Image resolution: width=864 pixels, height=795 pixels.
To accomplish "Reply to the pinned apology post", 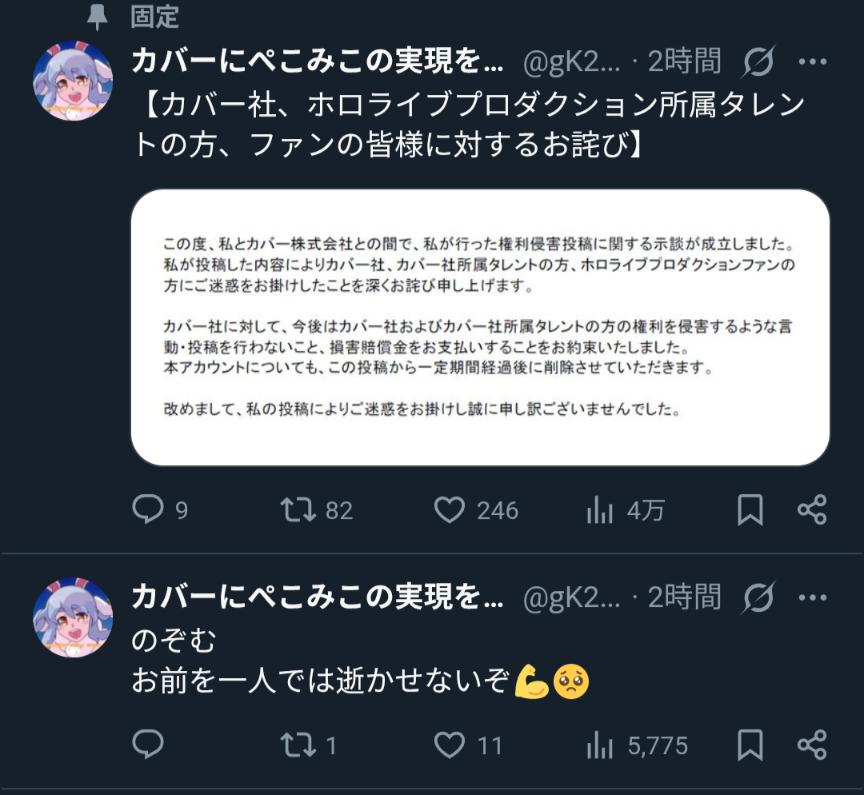I will [x=147, y=510].
